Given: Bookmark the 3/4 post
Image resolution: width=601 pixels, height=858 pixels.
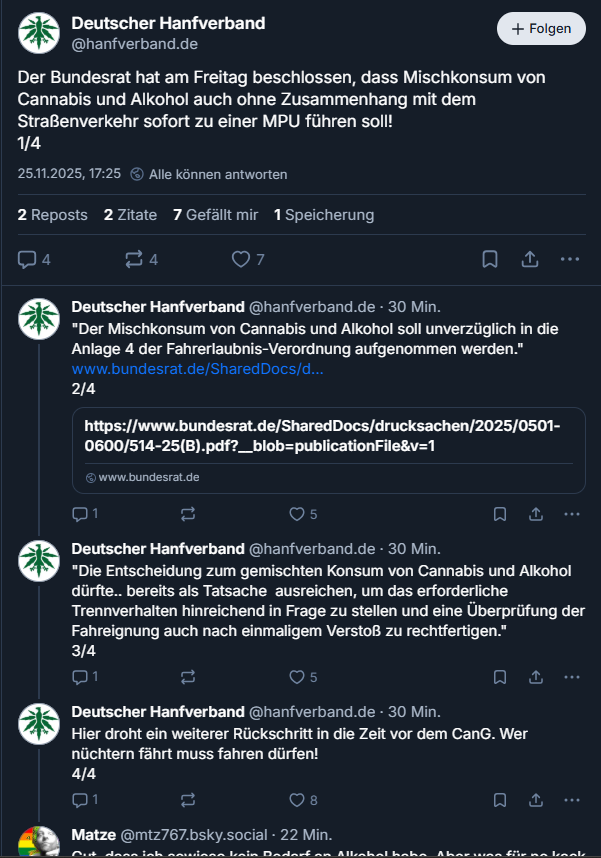Looking at the screenshot, I should coord(500,677).
